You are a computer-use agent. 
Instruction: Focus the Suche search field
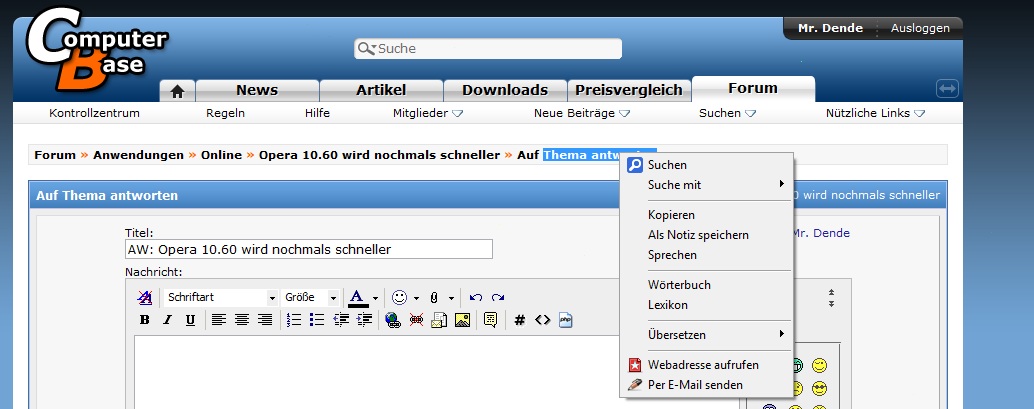[x=488, y=48]
